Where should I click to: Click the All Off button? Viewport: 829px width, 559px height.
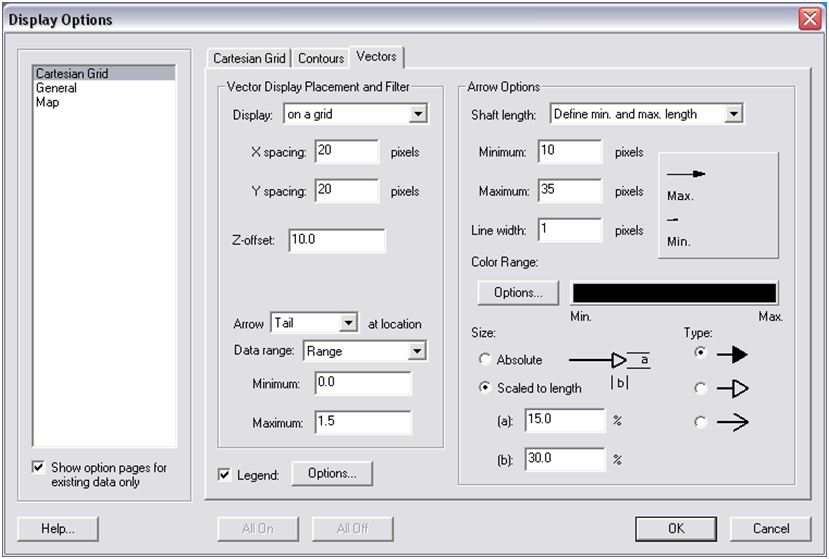coord(353,528)
